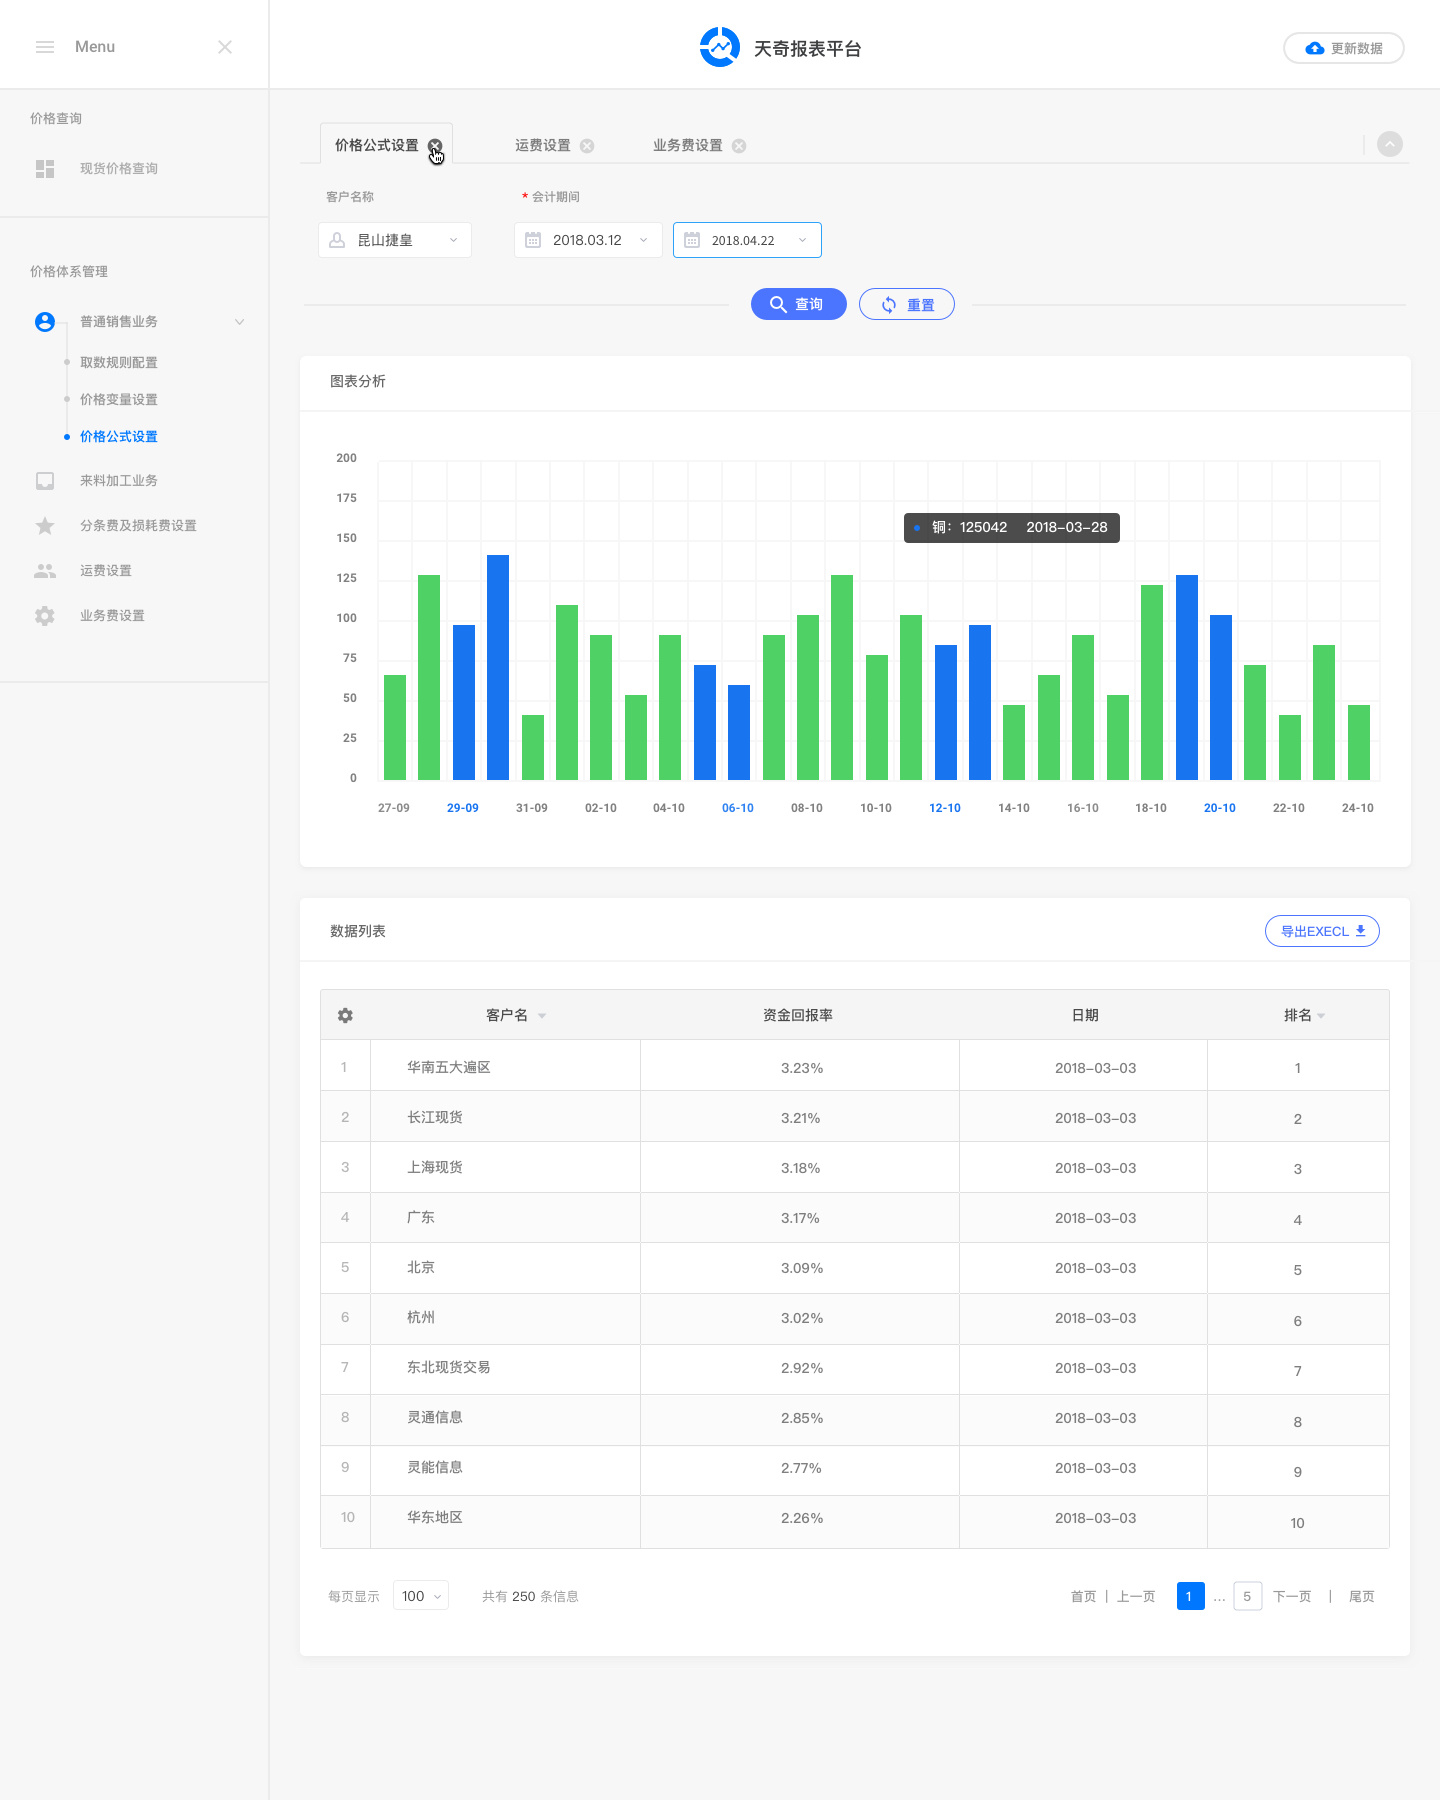Screen dimensions: 1440x1800
Task: Click the 天奇报表平台 logo icon
Action: 719,47
